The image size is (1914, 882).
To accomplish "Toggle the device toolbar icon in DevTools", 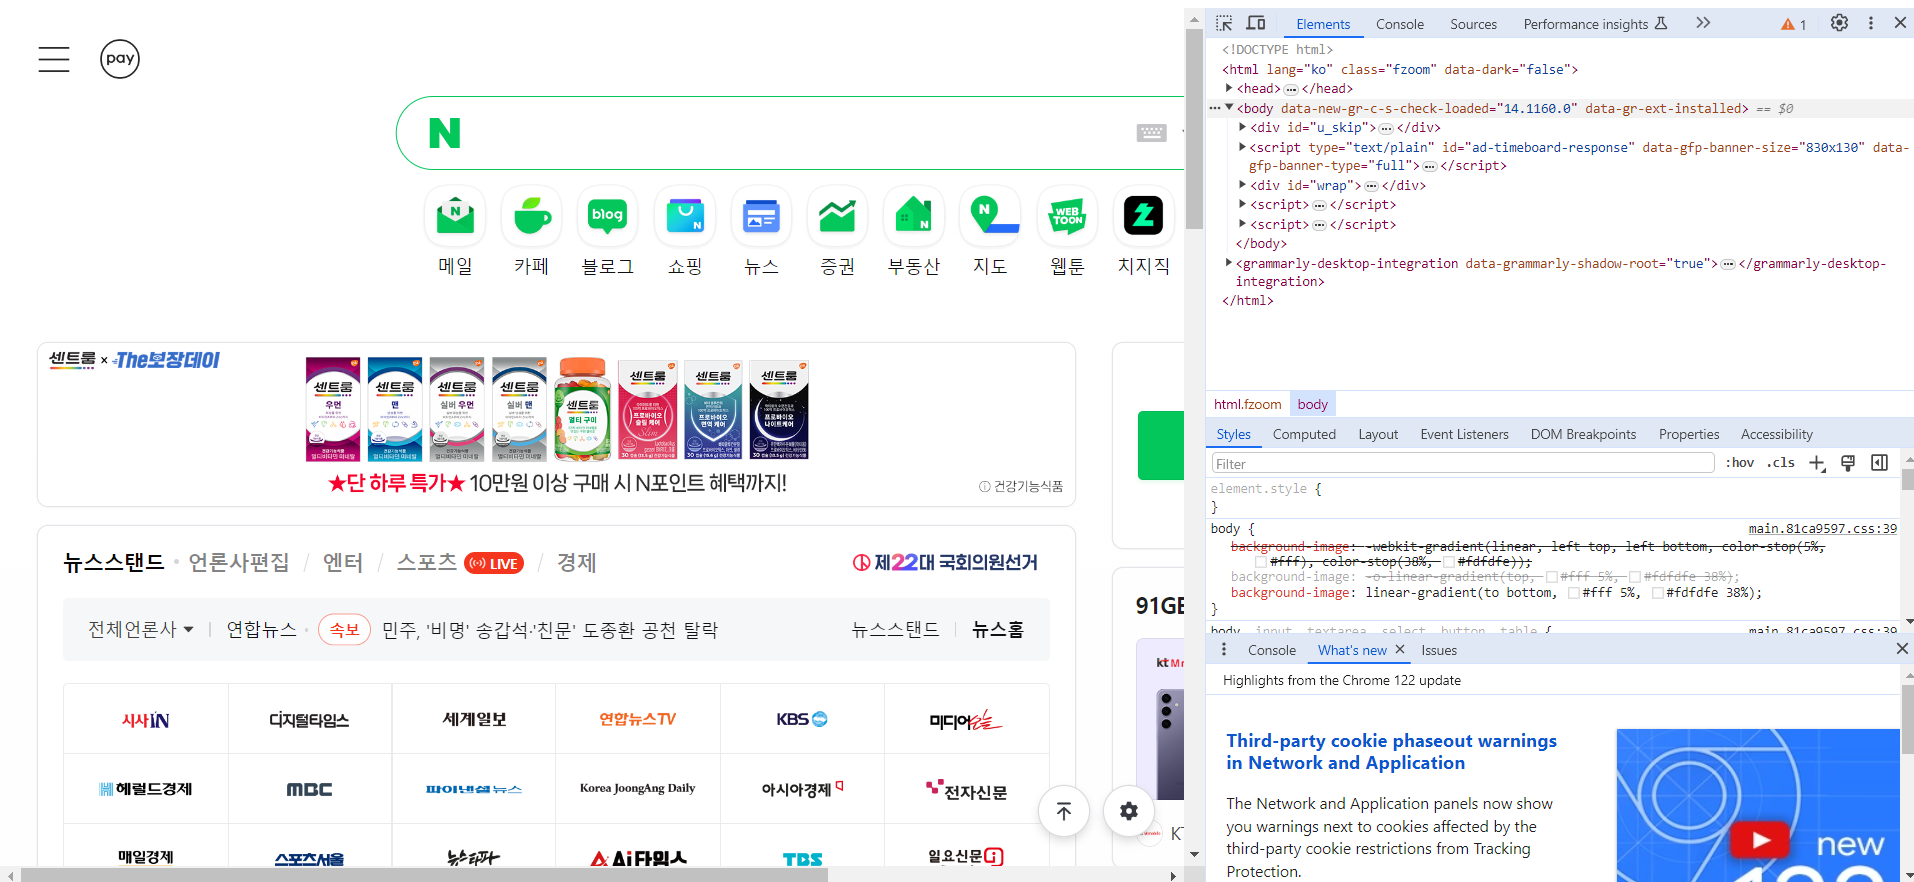I will tap(1256, 23).
